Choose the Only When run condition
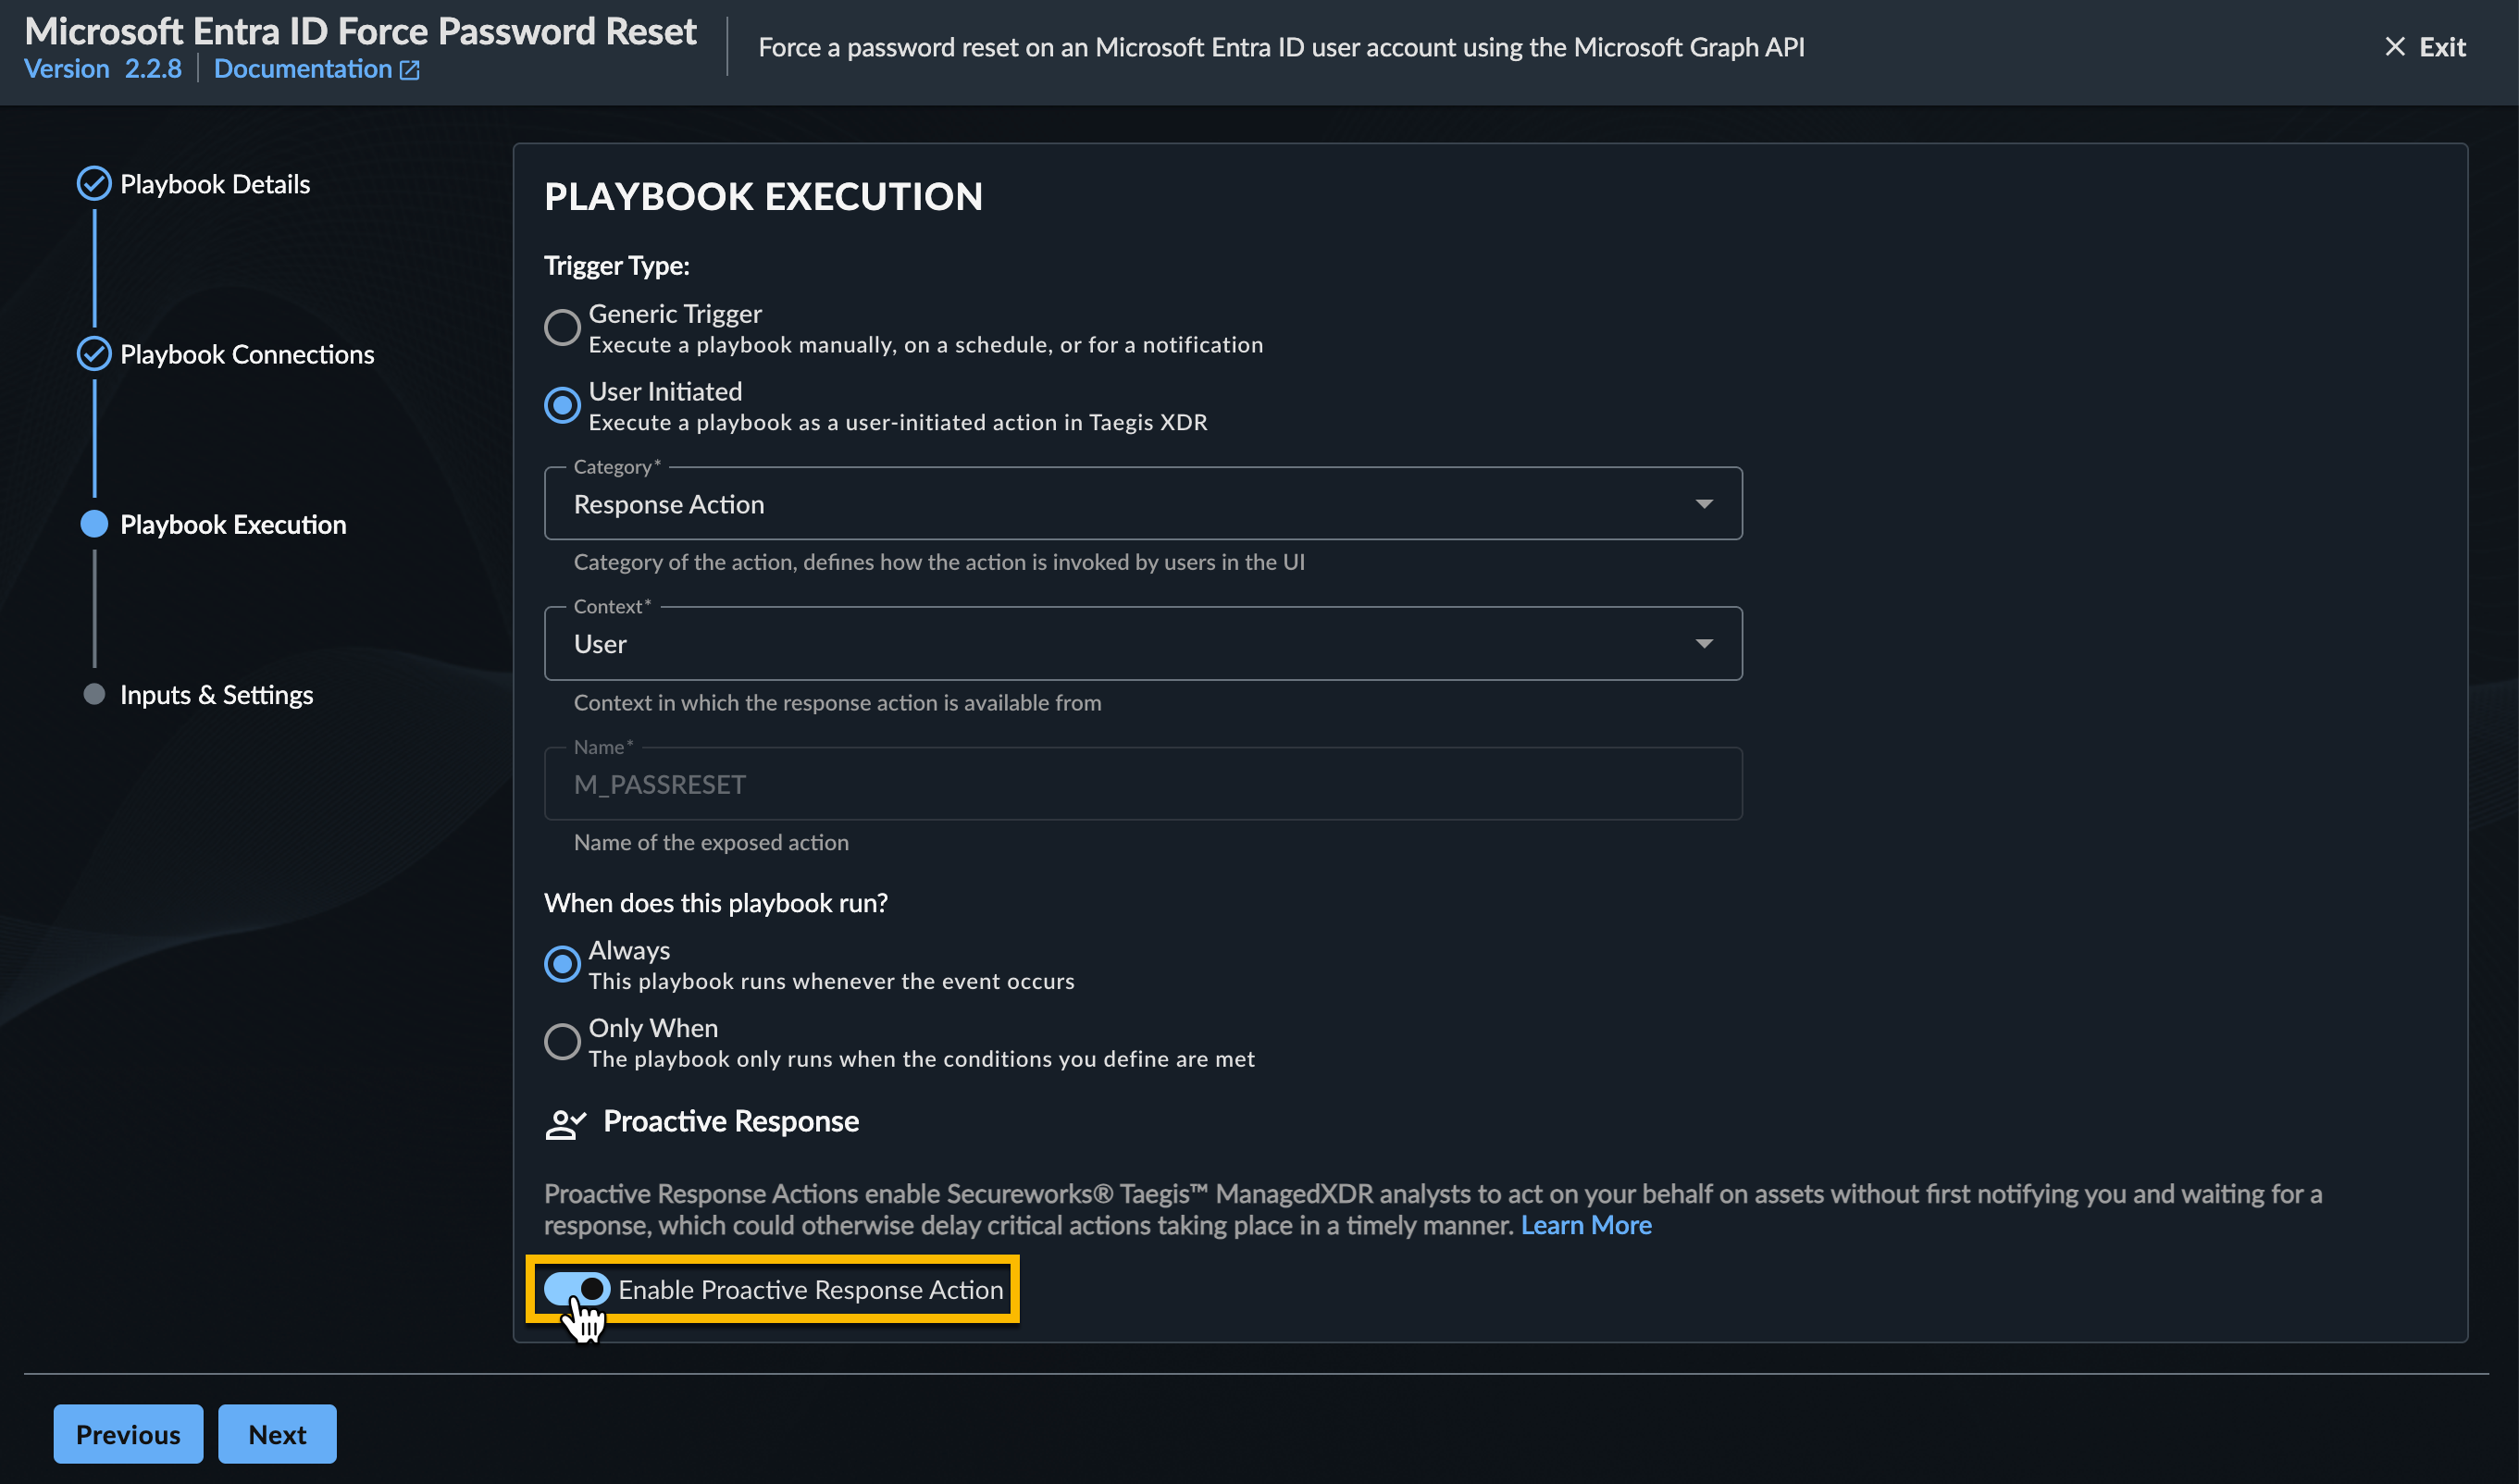2519x1484 pixels. pos(562,1042)
